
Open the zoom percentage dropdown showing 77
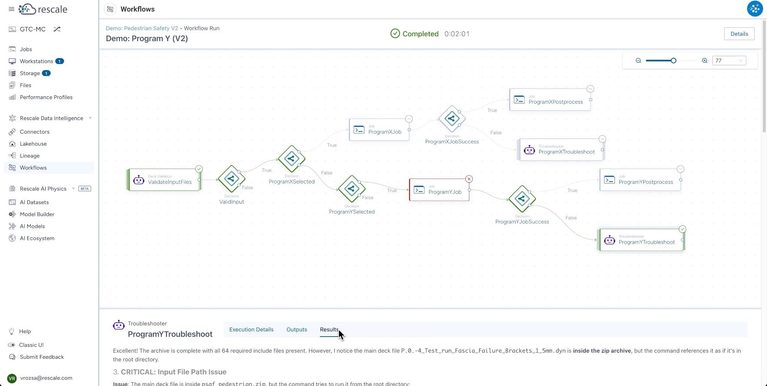tap(729, 61)
